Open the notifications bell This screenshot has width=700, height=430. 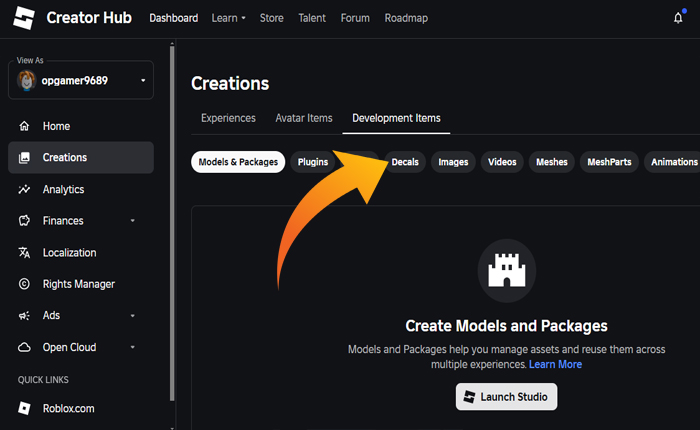(678, 18)
